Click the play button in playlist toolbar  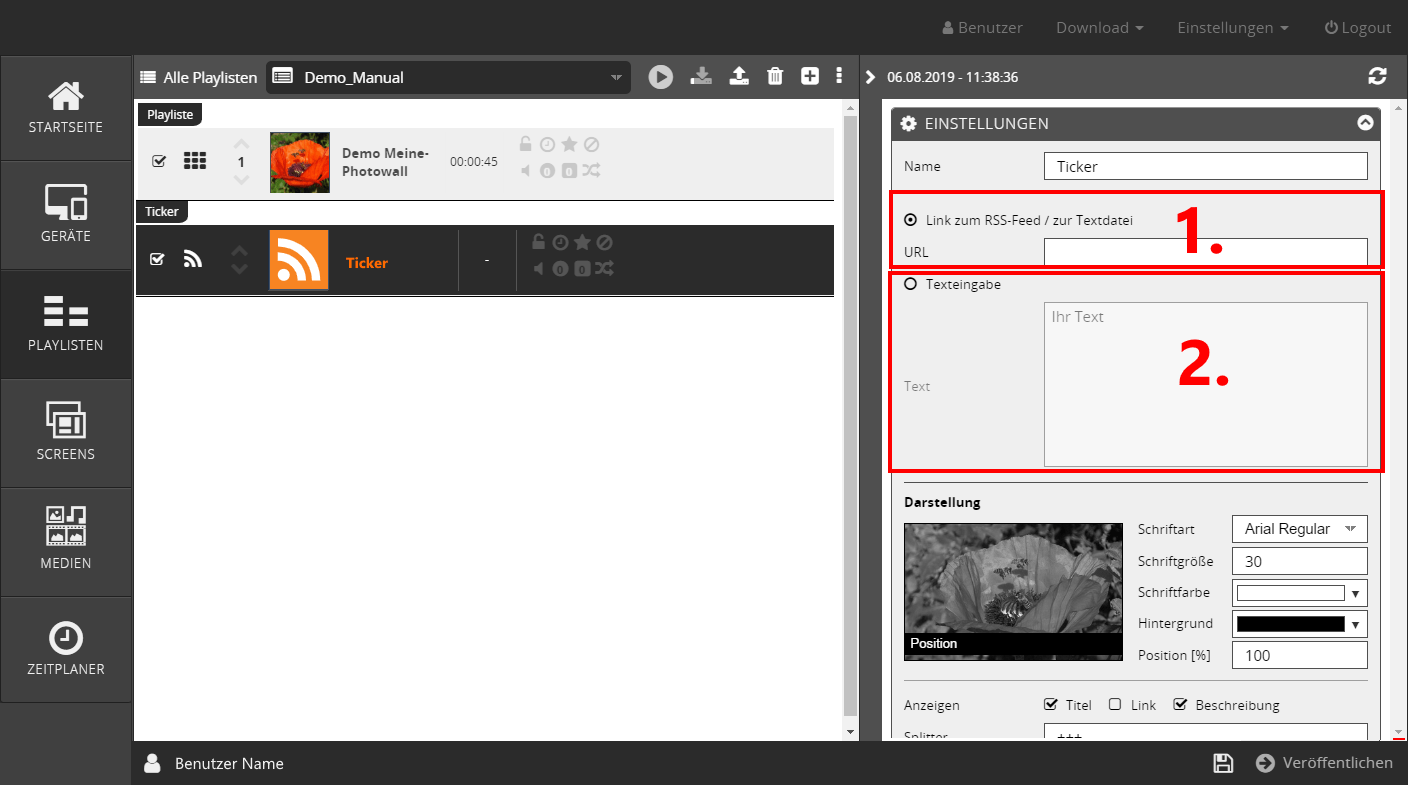(x=660, y=77)
